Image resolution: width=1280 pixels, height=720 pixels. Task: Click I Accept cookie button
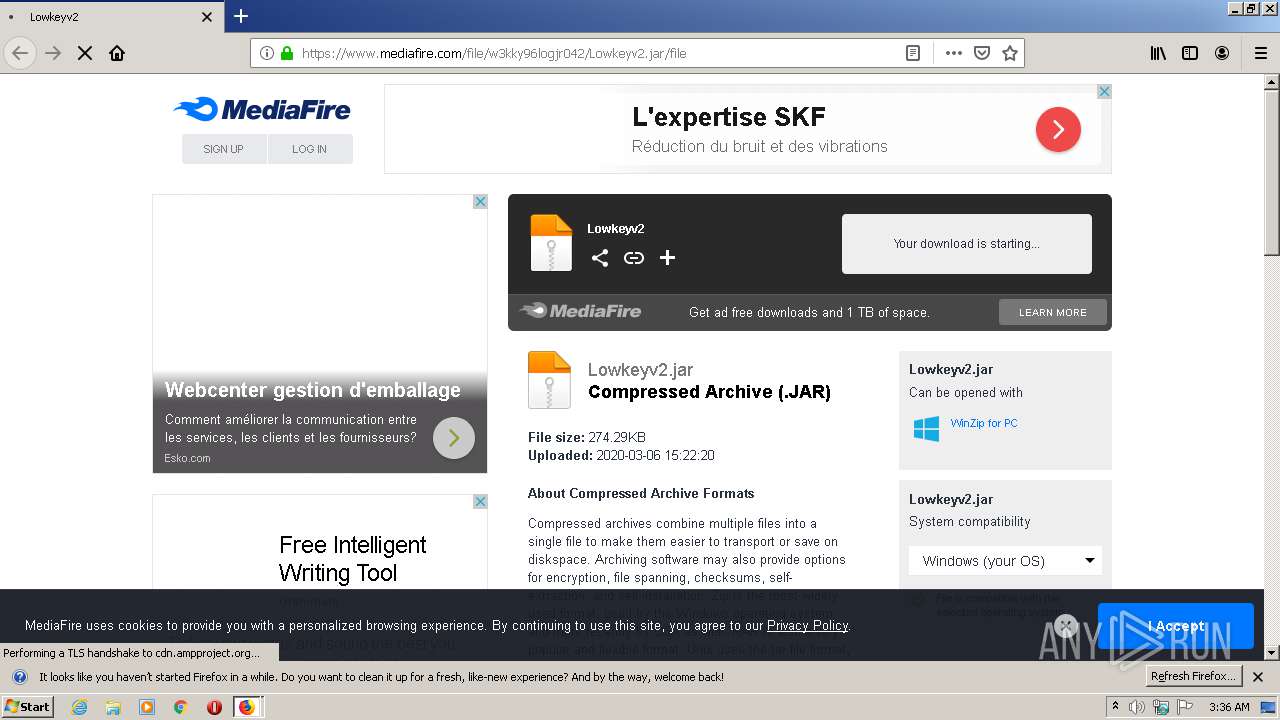click(x=1175, y=626)
